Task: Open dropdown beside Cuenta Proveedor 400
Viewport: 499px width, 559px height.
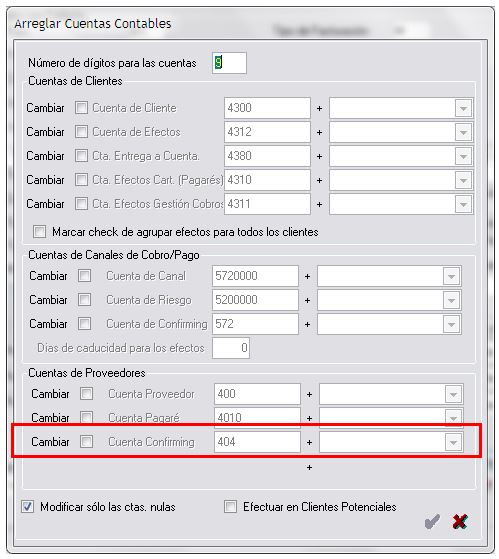Action: [x=453, y=394]
